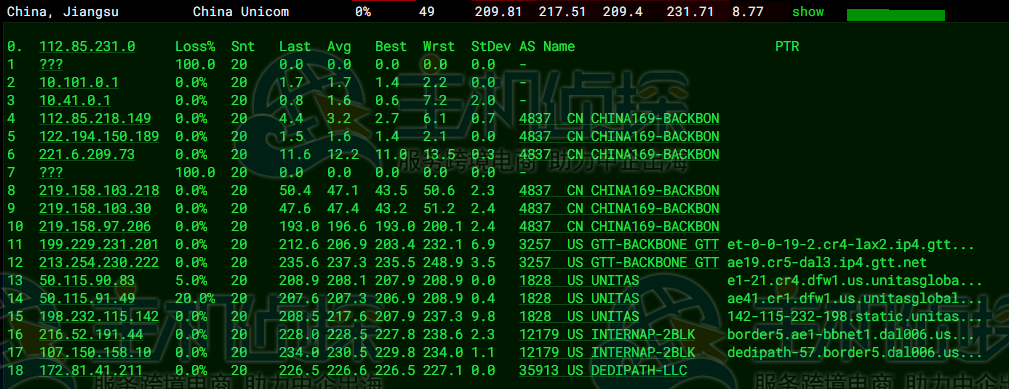1009x389 pixels.
Task: Select hop 10 IP 219.158.97.206
Action: pos(95,226)
